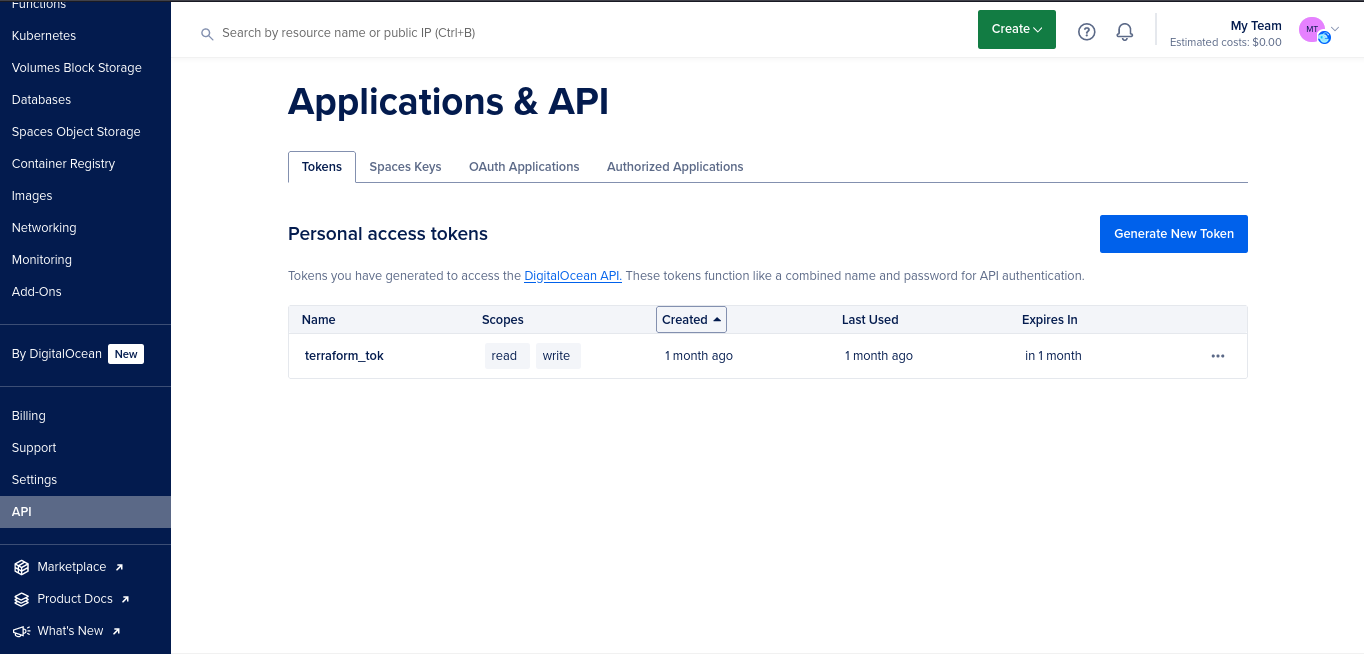The height and width of the screenshot is (654, 1364).
Task: Expand the account chevron beside avatar
Action: point(1335,30)
